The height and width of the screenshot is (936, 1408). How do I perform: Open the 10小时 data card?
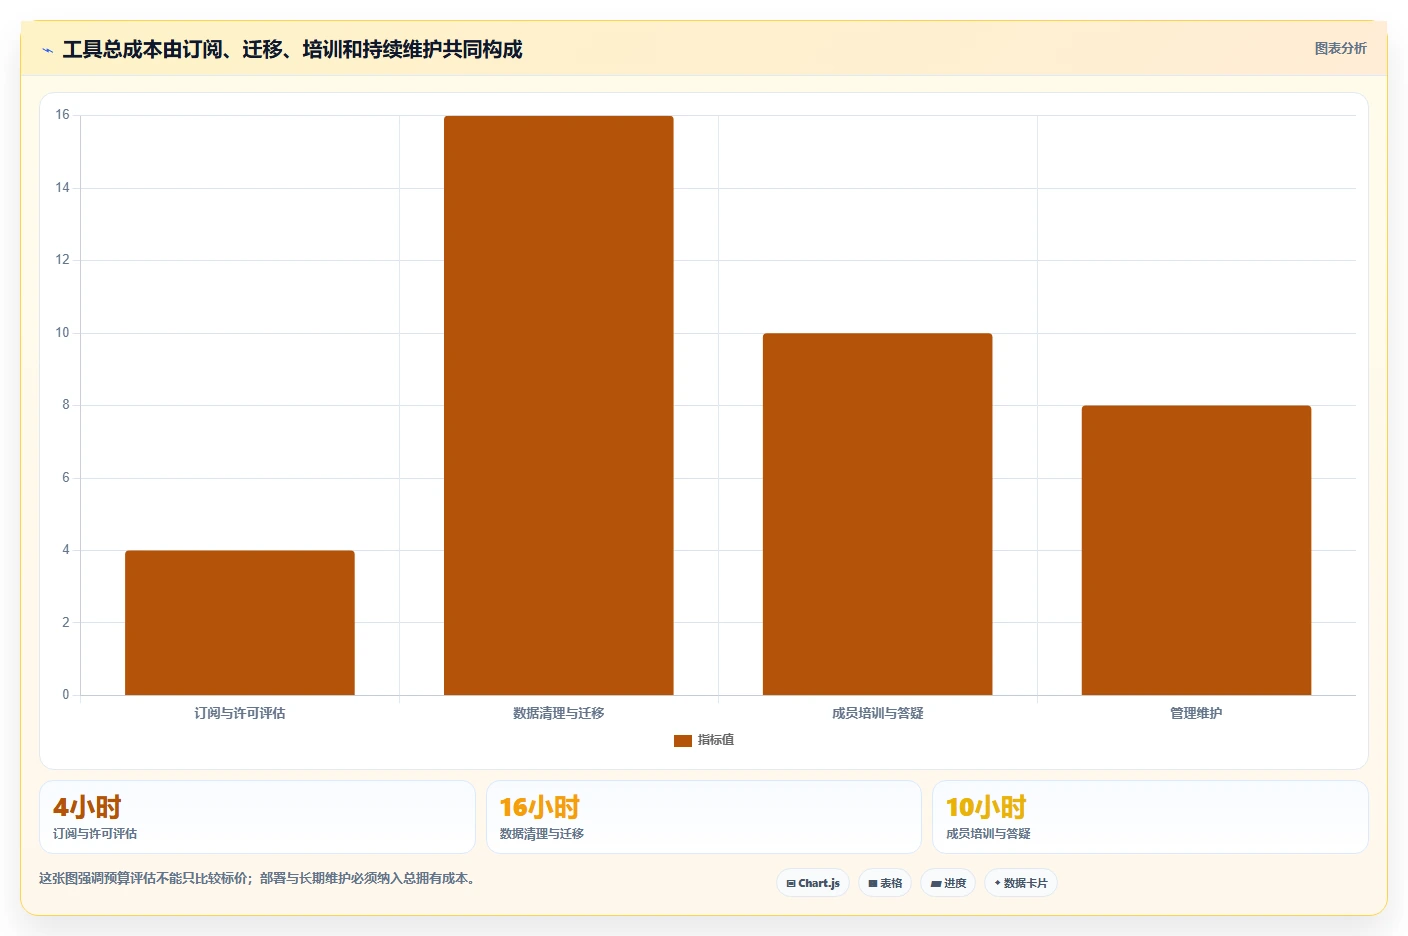[1150, 817]
